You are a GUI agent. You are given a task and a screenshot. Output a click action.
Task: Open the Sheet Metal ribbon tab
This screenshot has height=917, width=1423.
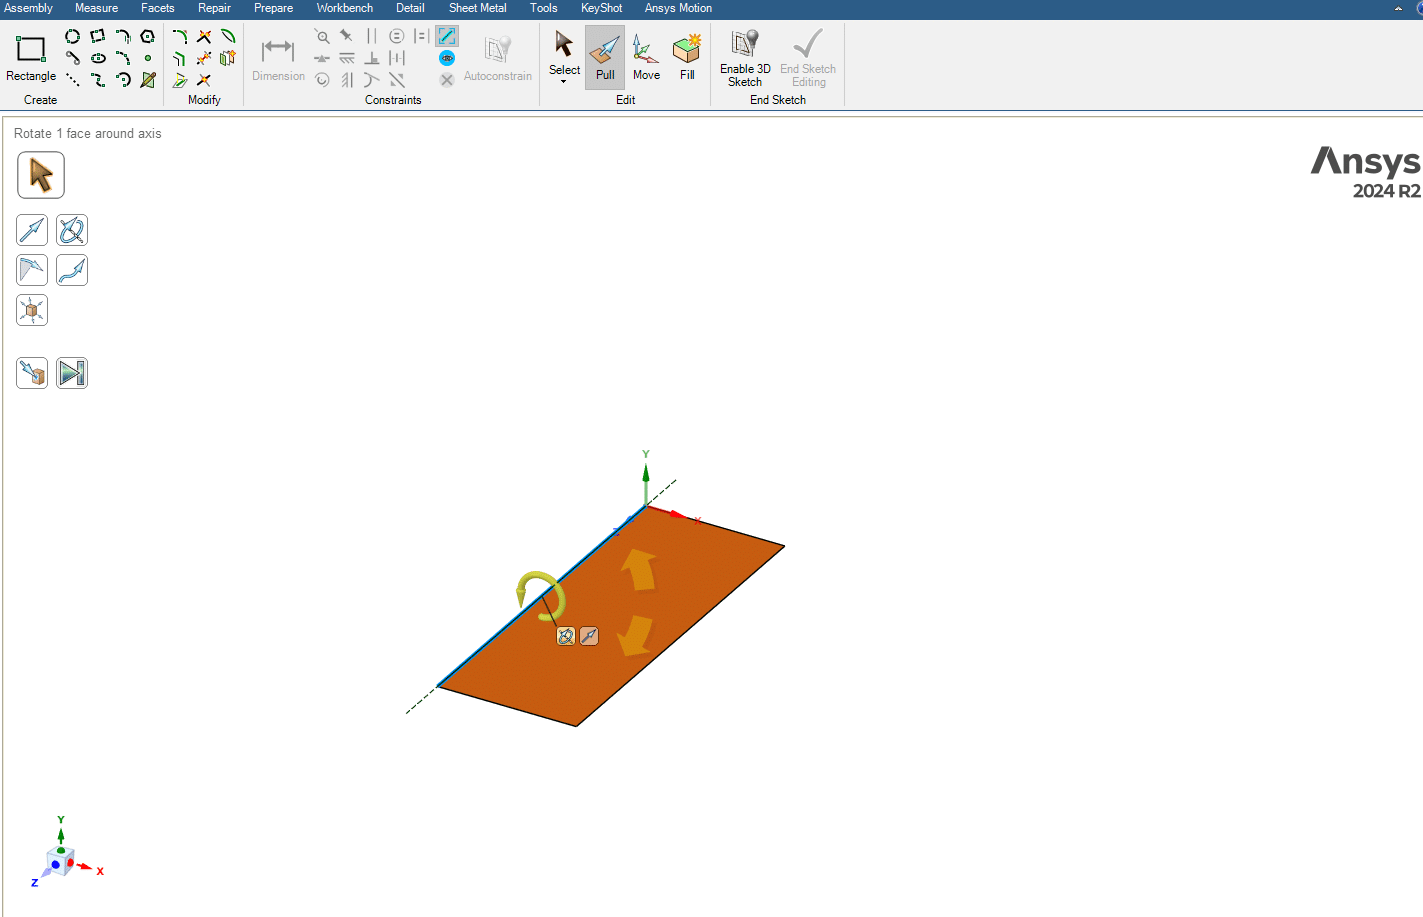coord(477,8)
